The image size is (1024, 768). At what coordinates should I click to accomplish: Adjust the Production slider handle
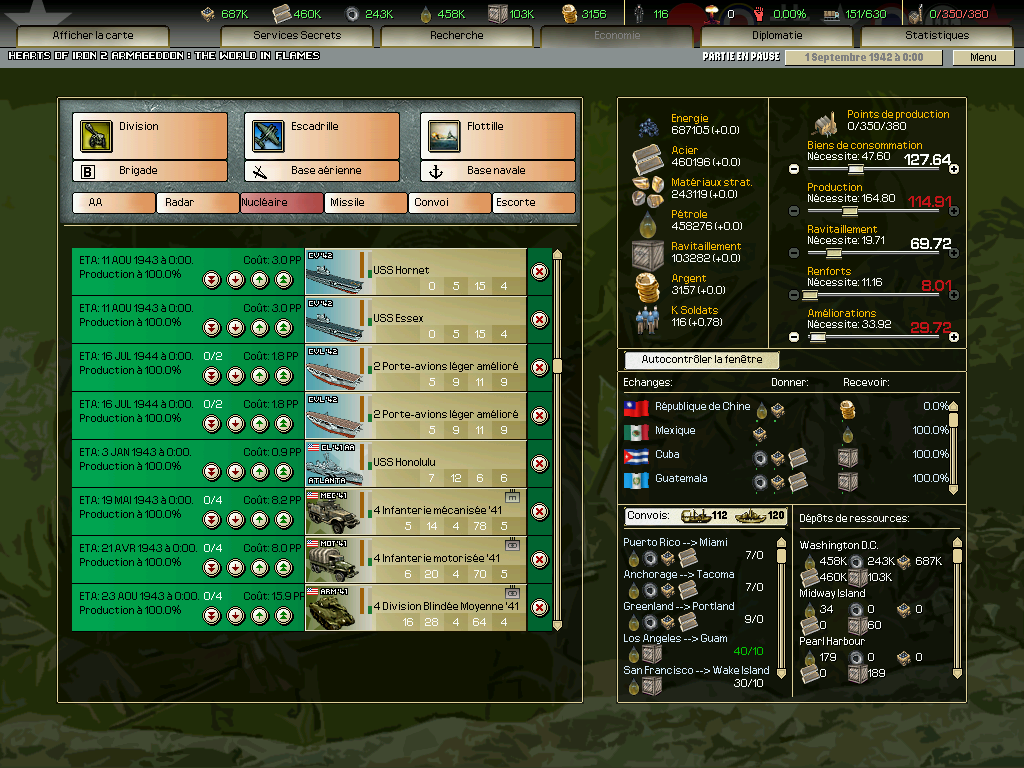tap(850, 211)
